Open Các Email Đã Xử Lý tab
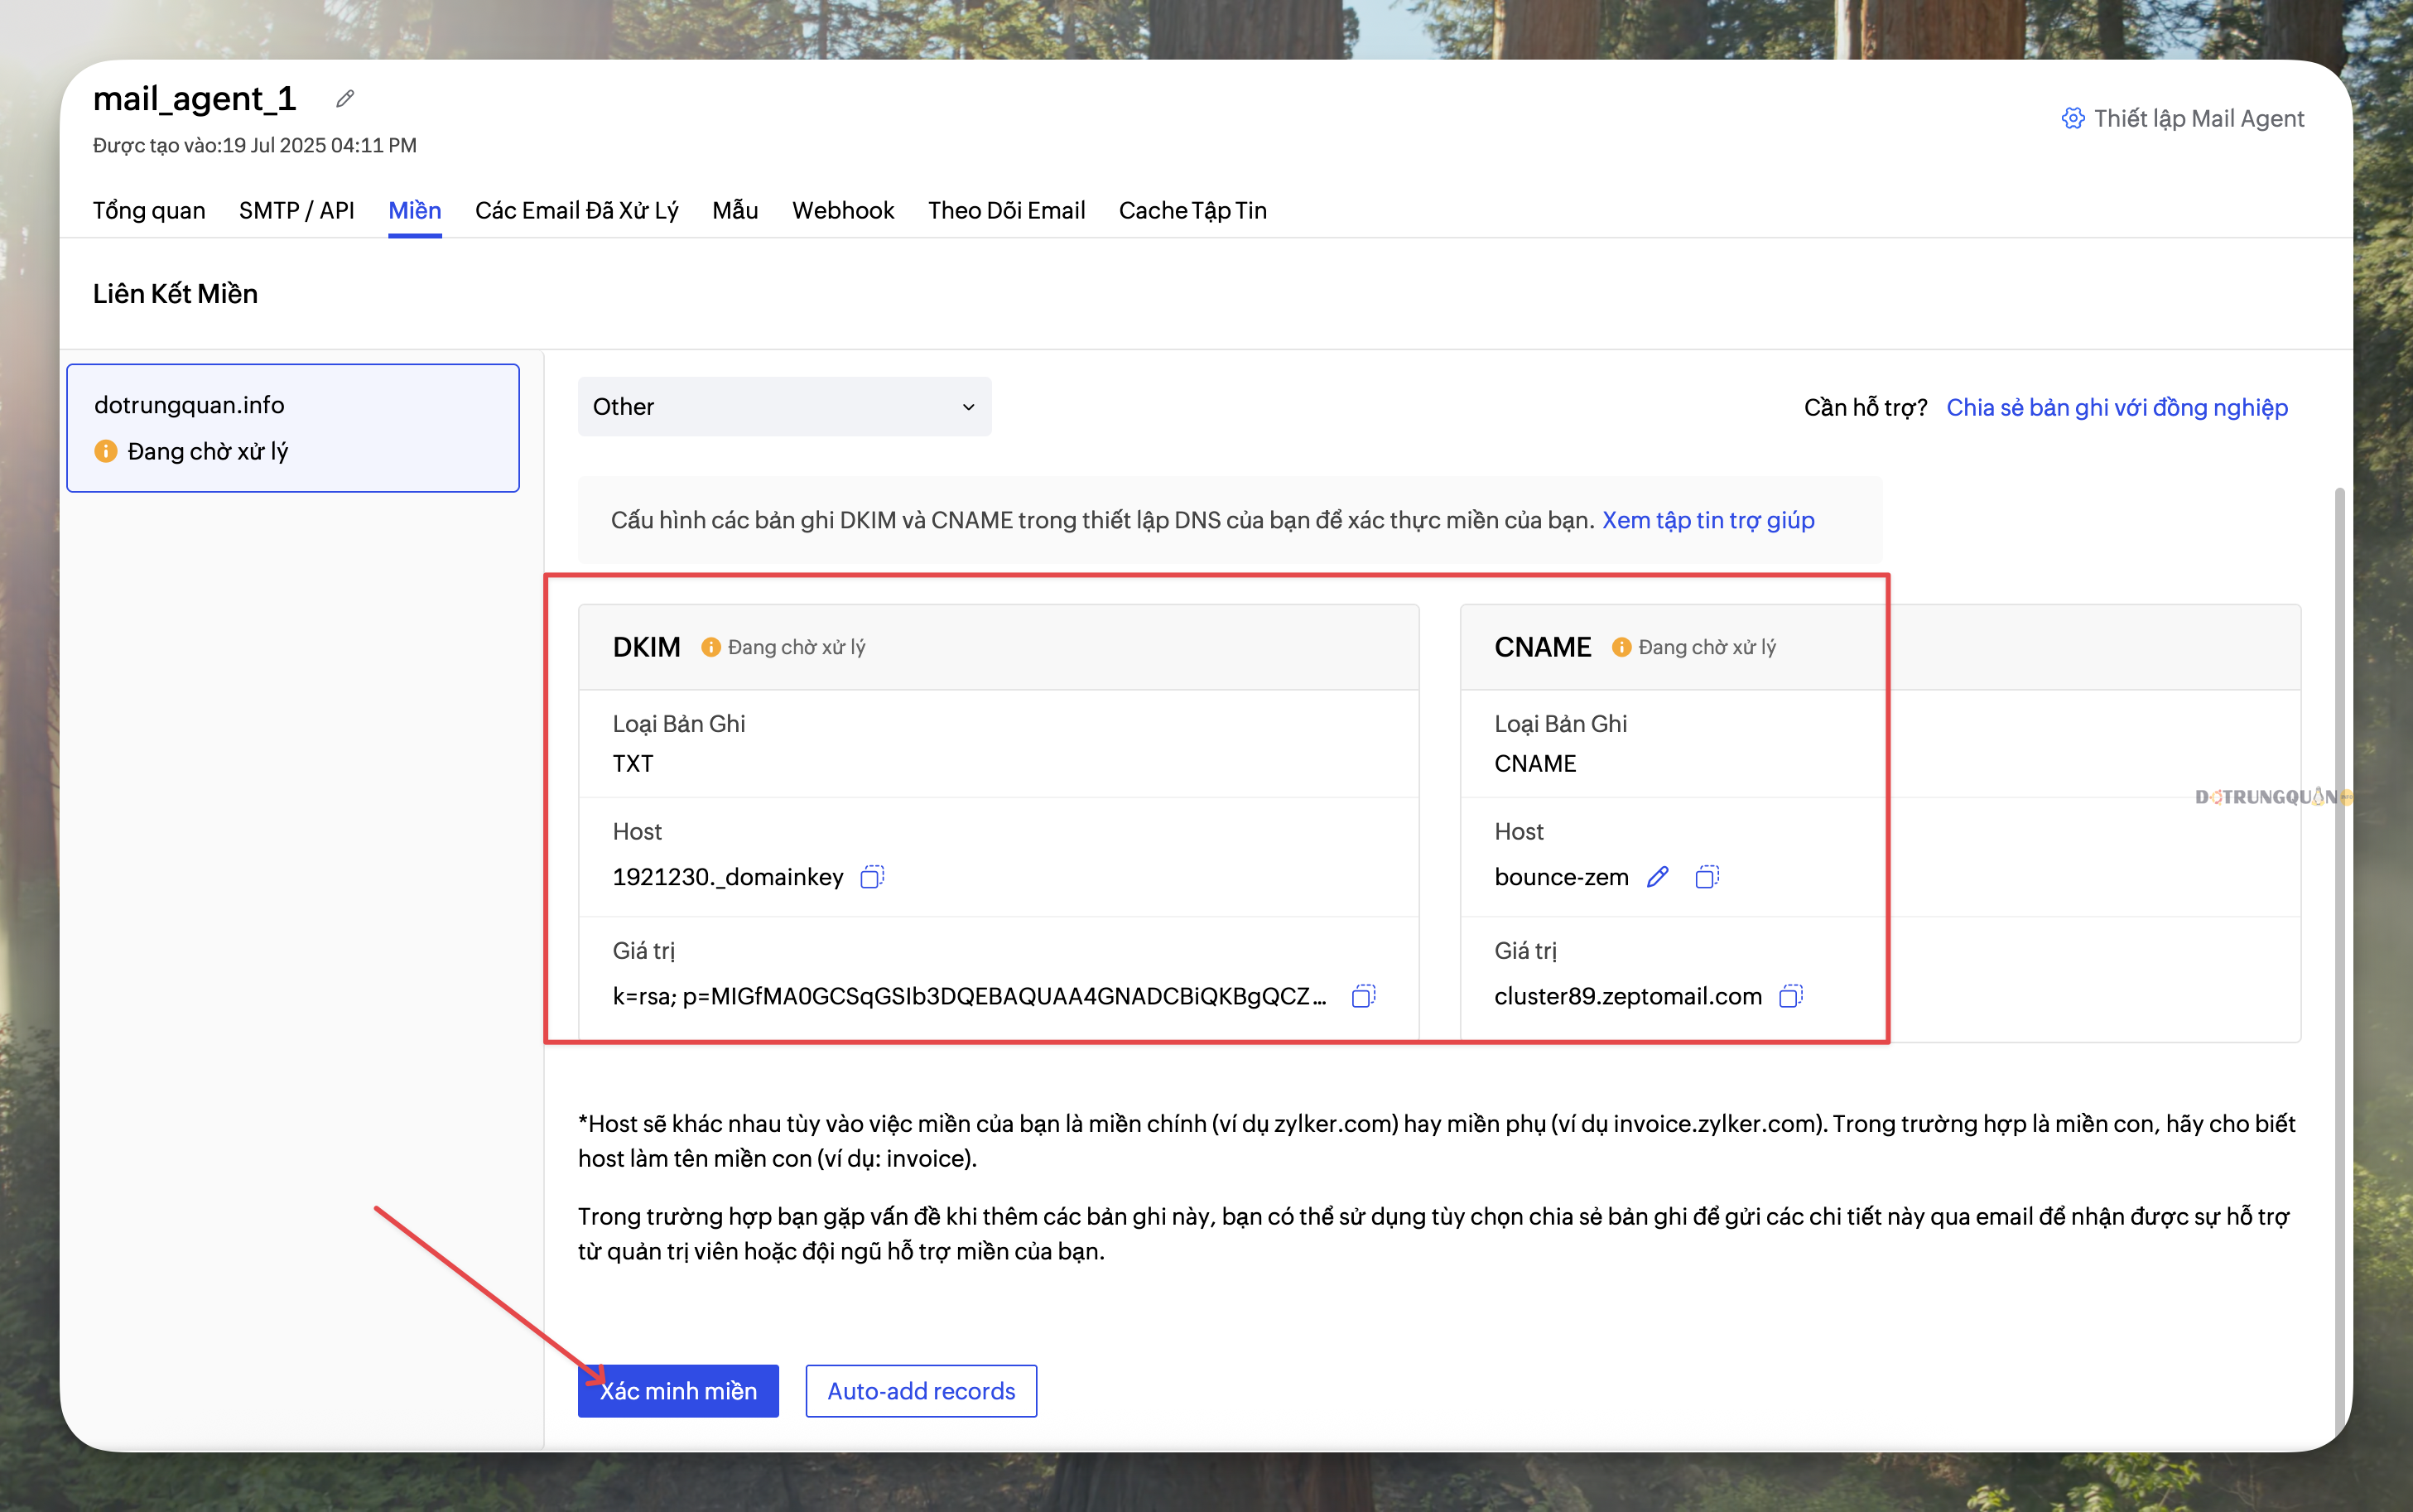Viewport: 2413px width, 1512px height. [x=577, y=210]
